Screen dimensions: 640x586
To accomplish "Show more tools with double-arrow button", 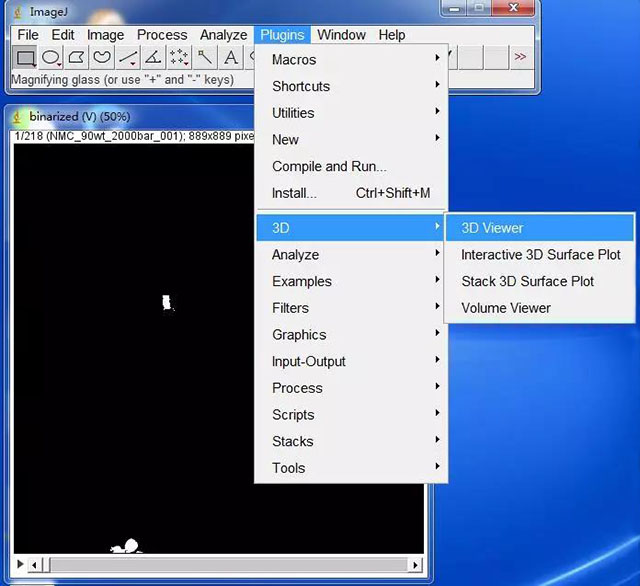I will pyautogui.click(x=520, y=58).
